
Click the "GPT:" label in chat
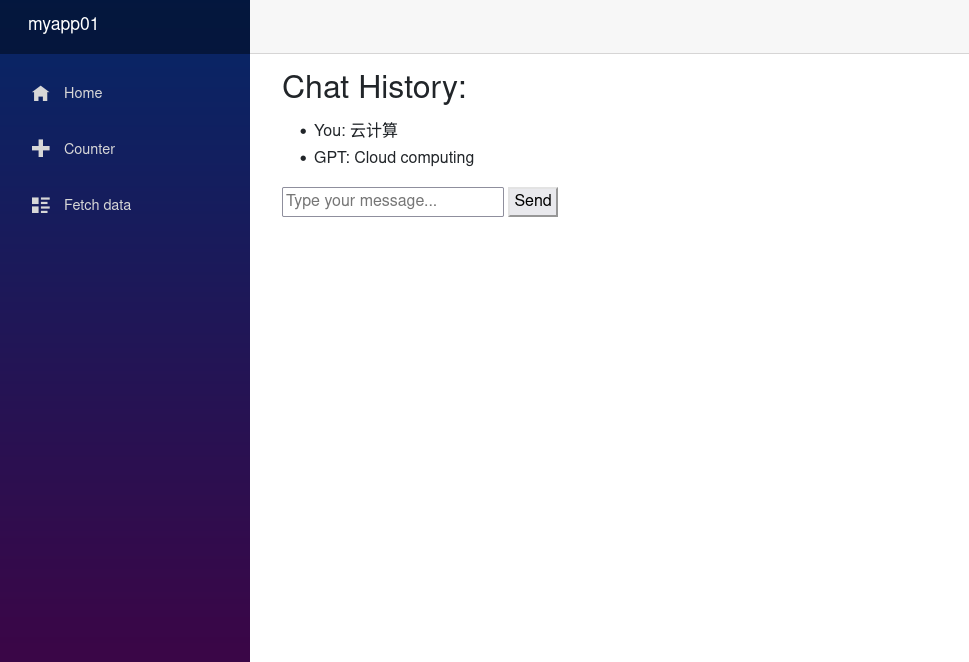(x=331, y=158)
